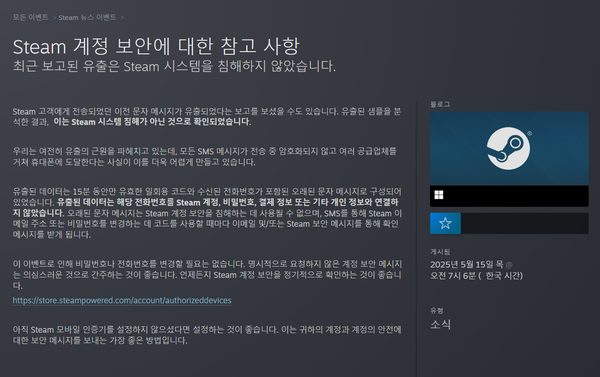Go to 'Steam 뉴스 이벤트' breadcrumb
The height and width of the screenshot is (377, 600).
[x=87, y=17]
